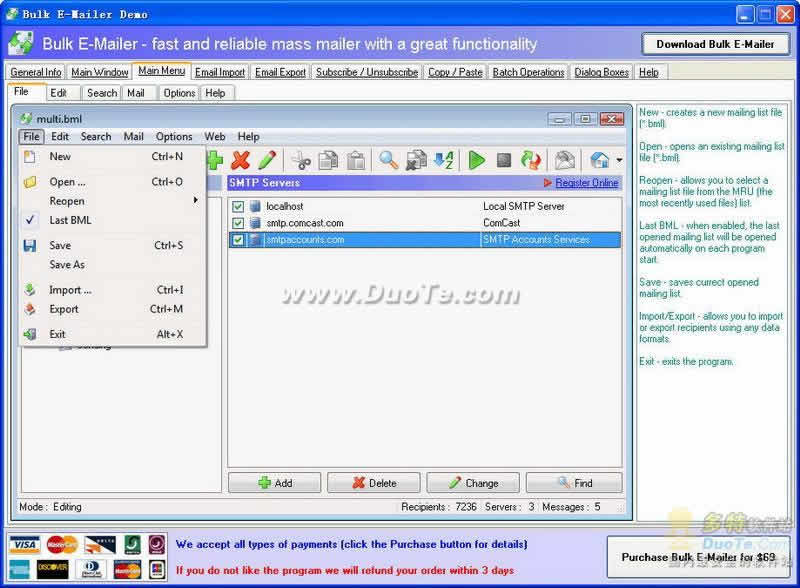This screenshot has width=800, height=588.
Task: Open the Options menu in multi.bml window
Action: click(174, 136)
